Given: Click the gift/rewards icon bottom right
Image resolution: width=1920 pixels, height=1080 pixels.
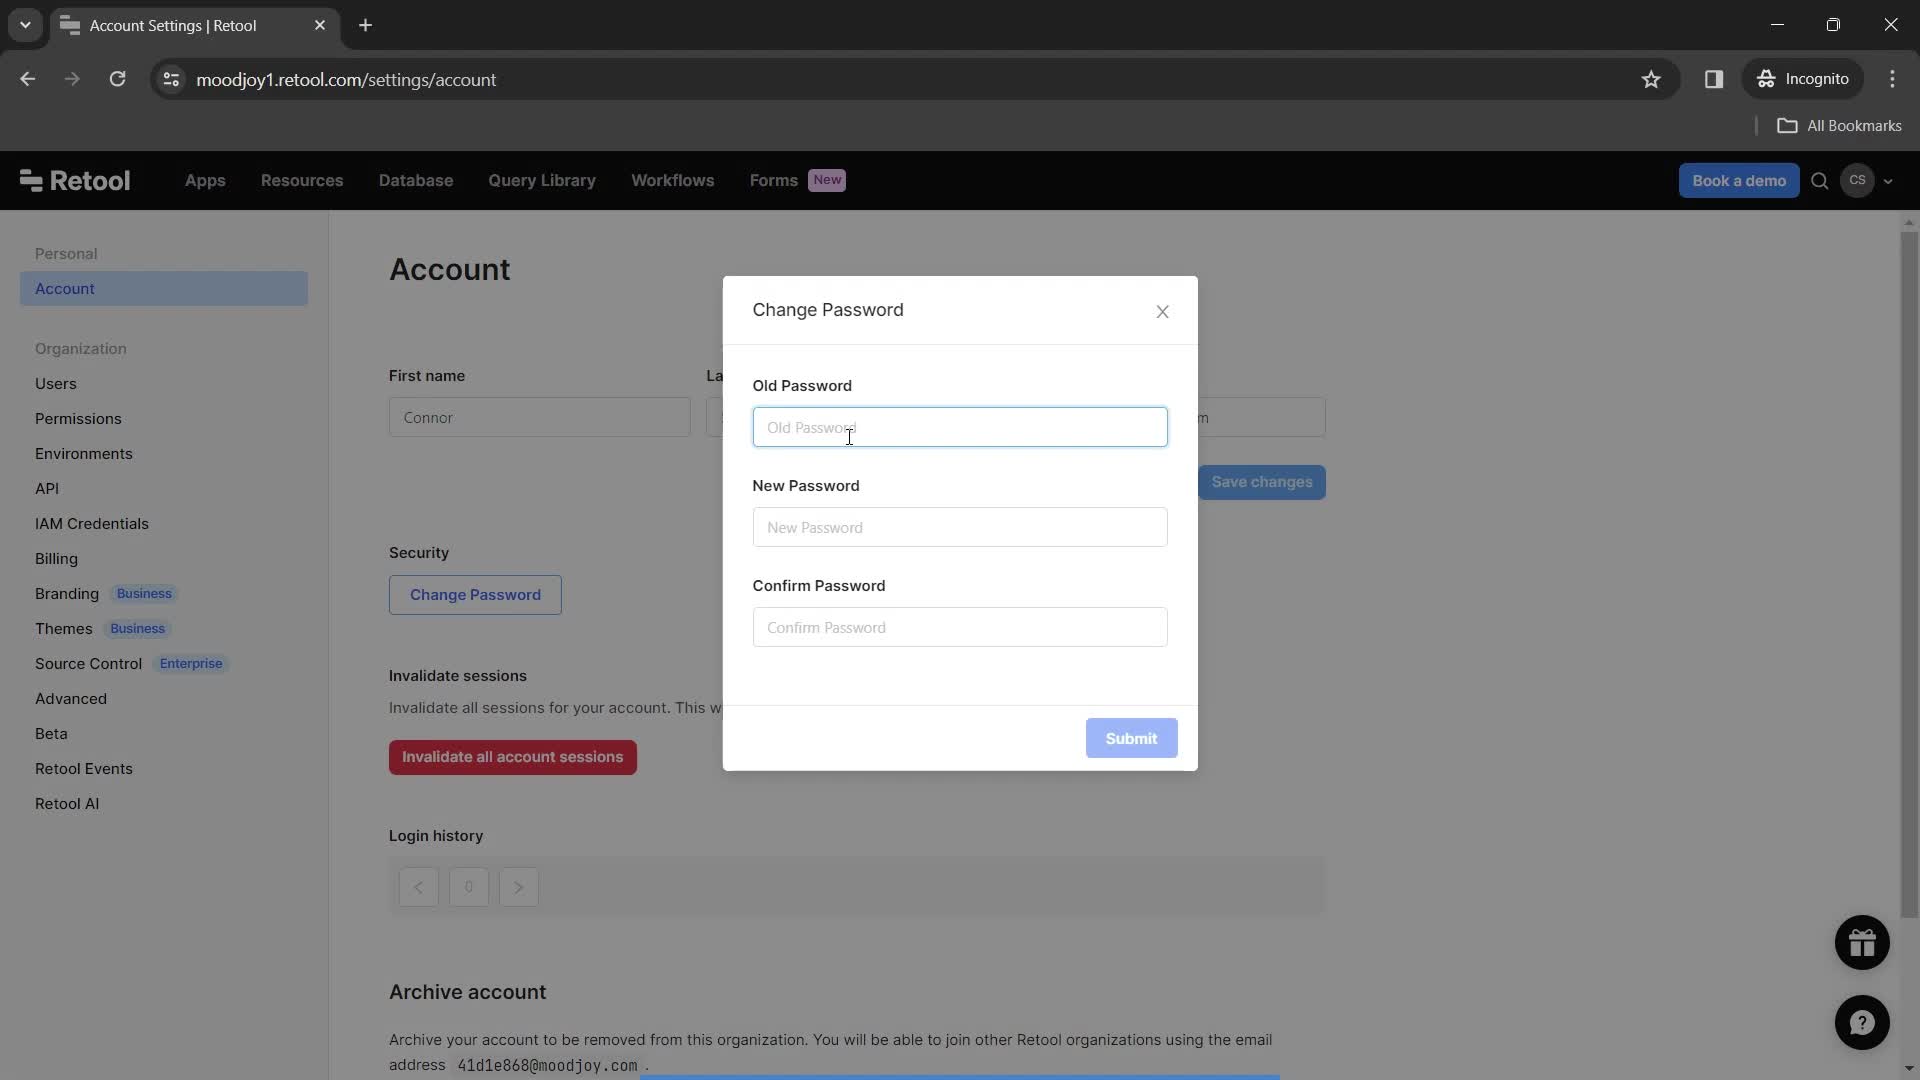Looking at the screenshot, I should [1863, 942].
